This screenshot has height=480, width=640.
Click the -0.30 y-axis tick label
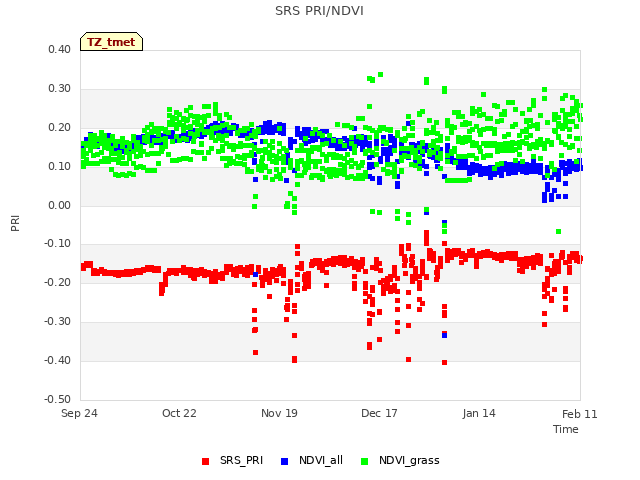click(58, 322)
